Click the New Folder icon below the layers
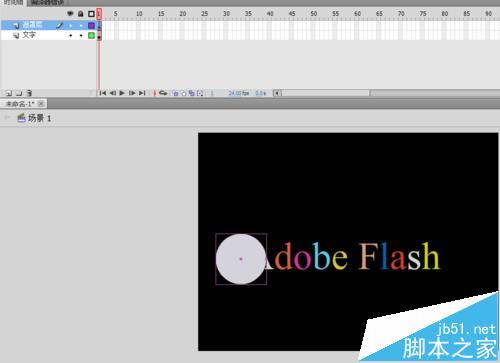 [x=19, y=93]
